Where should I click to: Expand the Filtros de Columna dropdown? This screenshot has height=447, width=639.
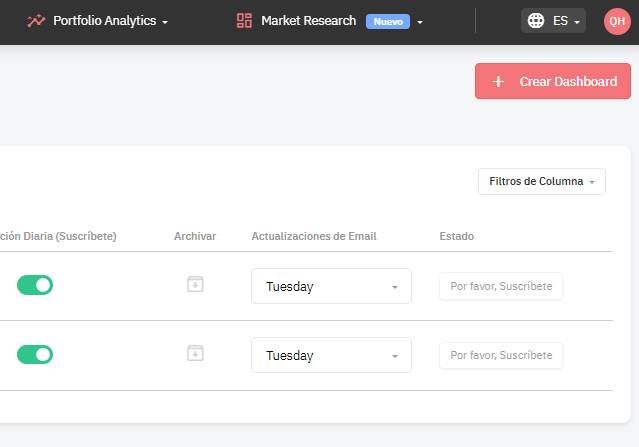[x=542, y=181]
